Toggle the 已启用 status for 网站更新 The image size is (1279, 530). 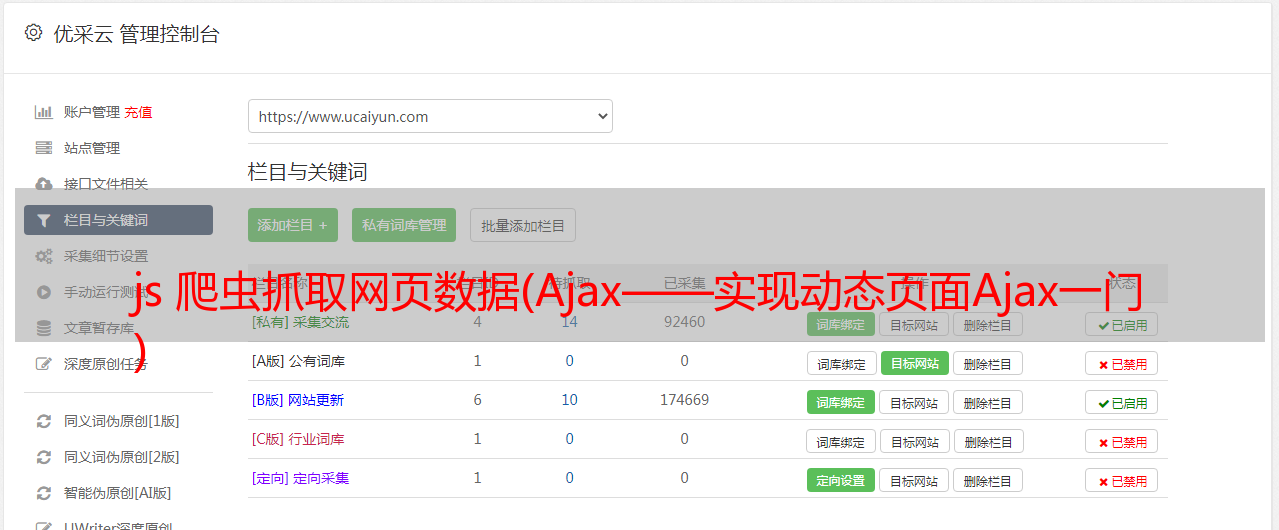click(1122, 403)
